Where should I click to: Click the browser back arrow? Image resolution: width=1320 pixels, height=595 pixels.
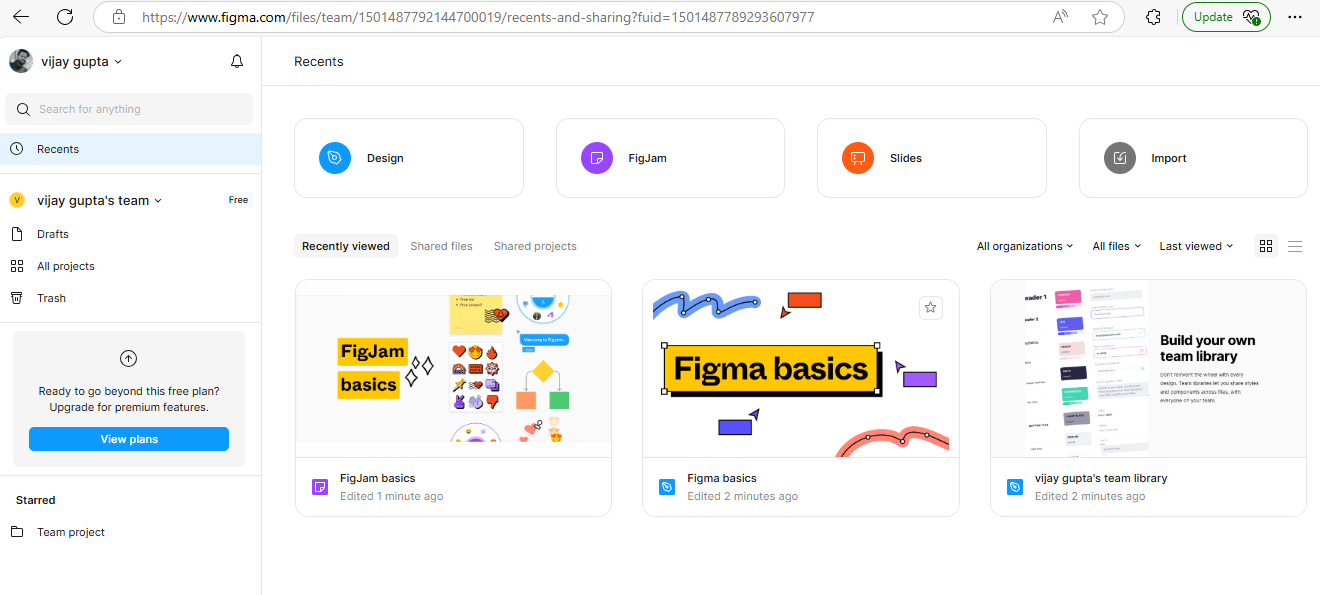click(21, 17)
